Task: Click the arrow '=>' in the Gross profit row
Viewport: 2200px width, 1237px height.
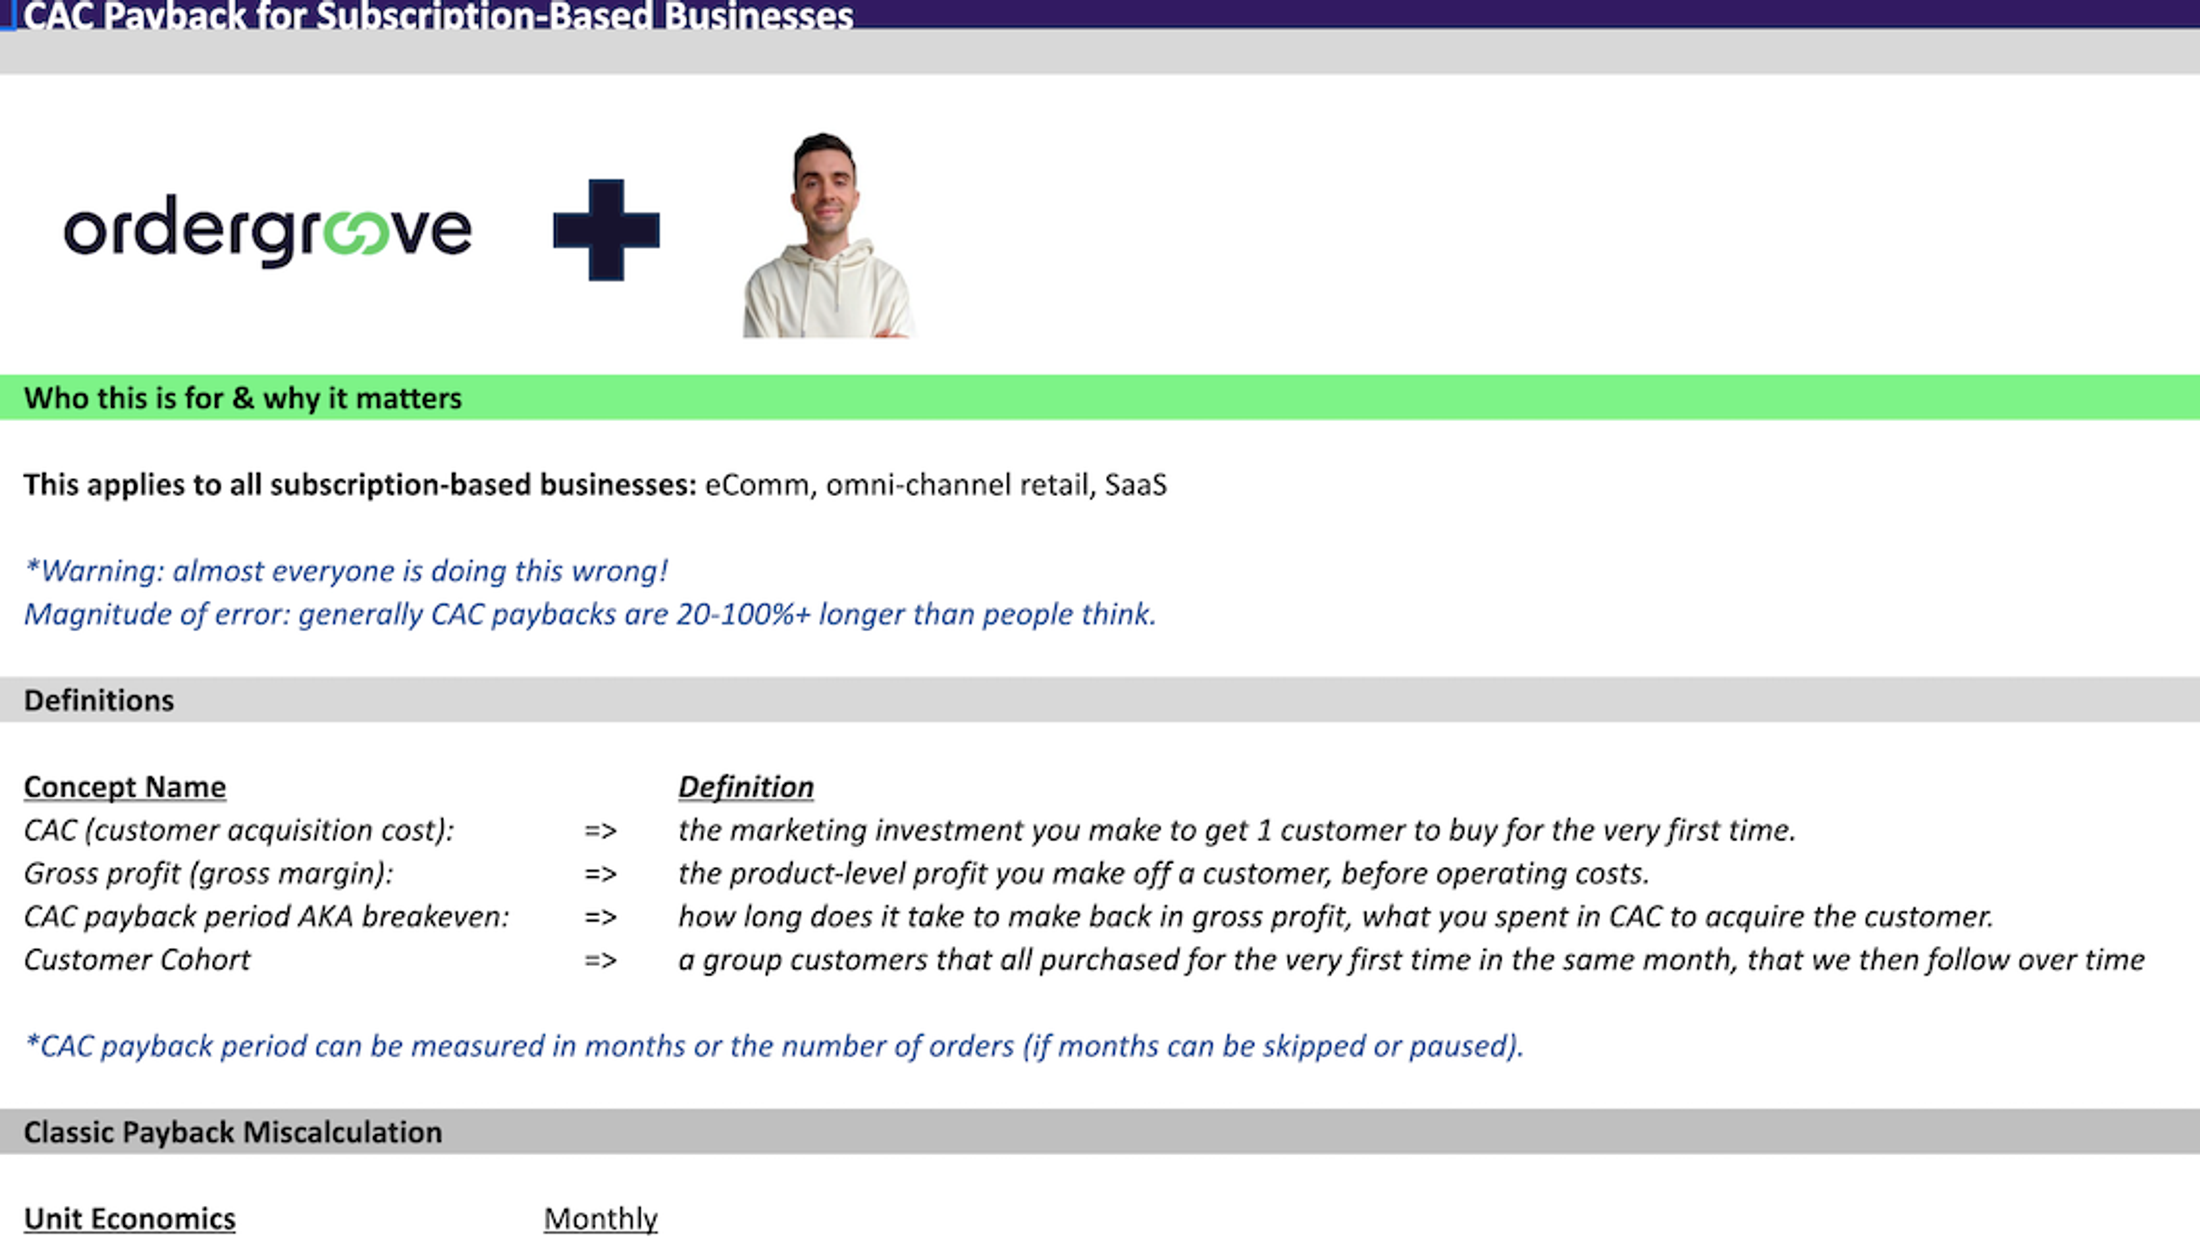Action: 601,874
